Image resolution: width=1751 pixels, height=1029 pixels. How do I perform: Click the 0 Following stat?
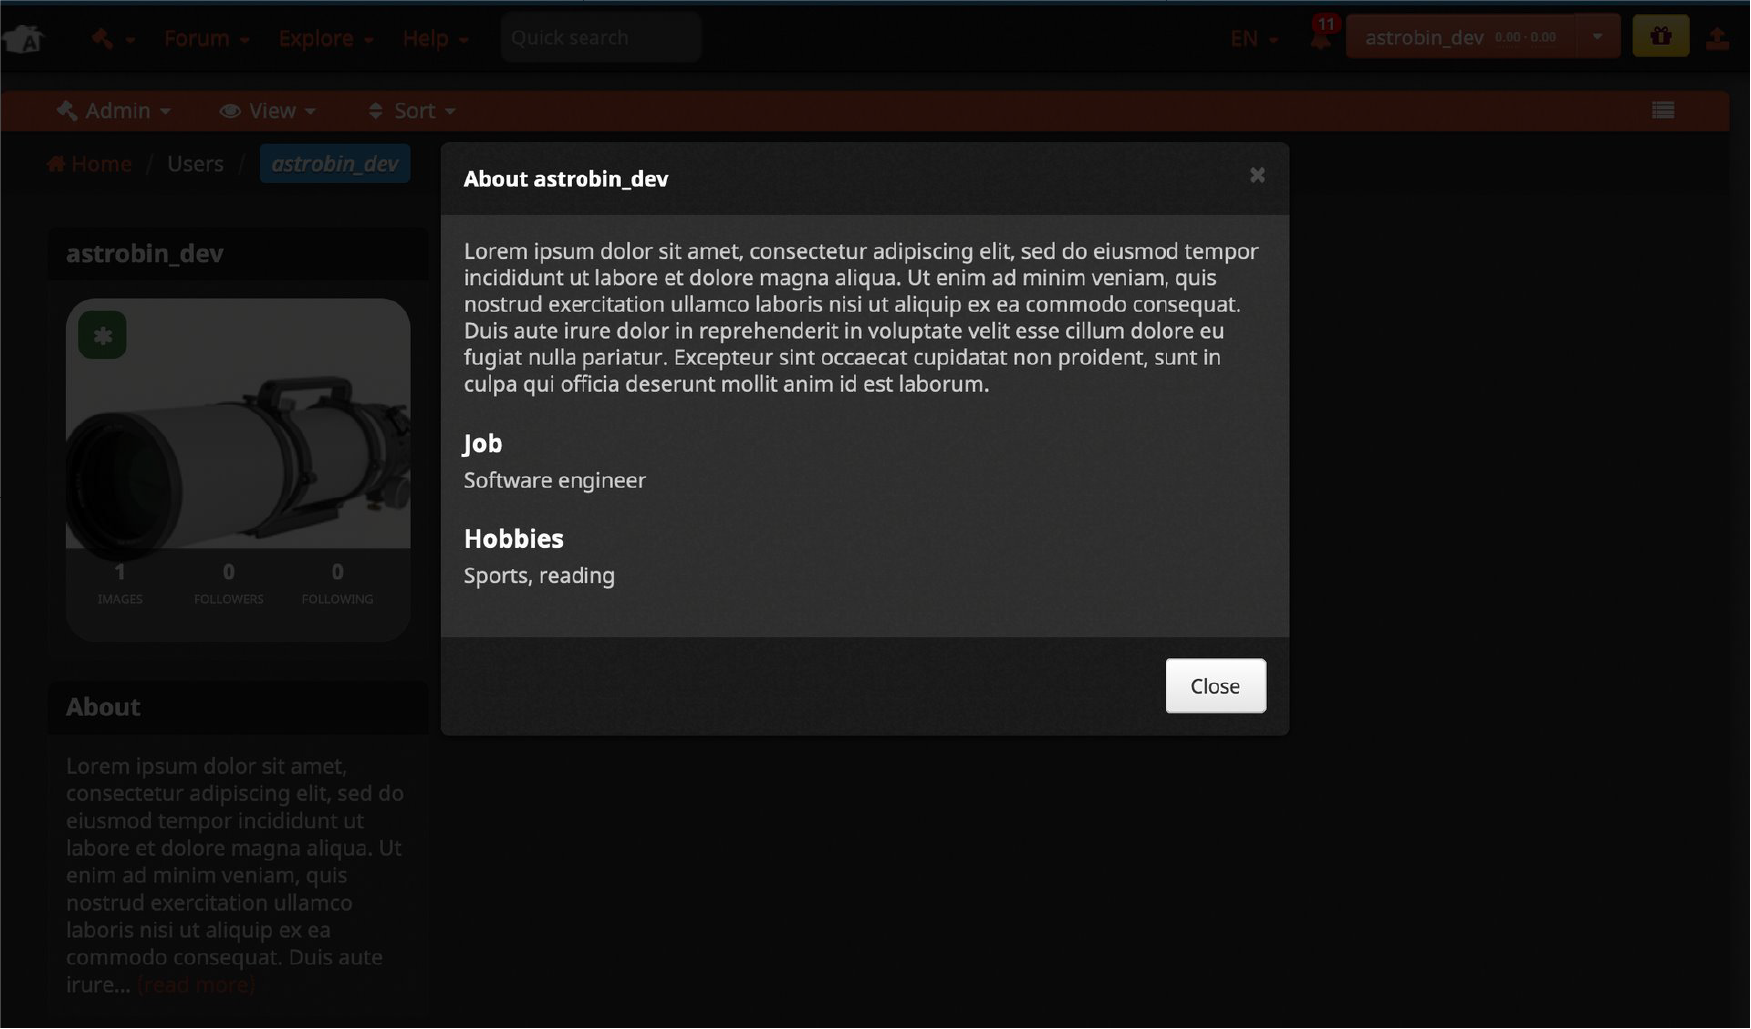tap(337, 583)
